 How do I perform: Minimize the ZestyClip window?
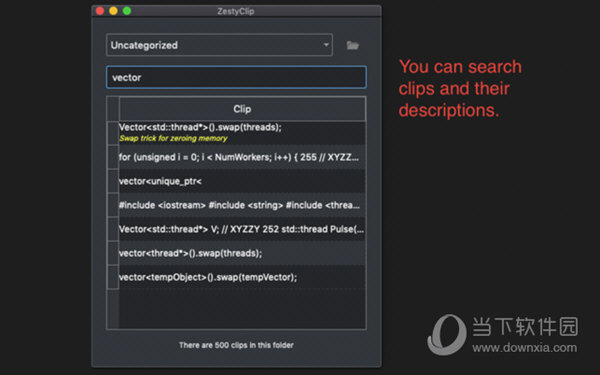[x=113, y=11]
